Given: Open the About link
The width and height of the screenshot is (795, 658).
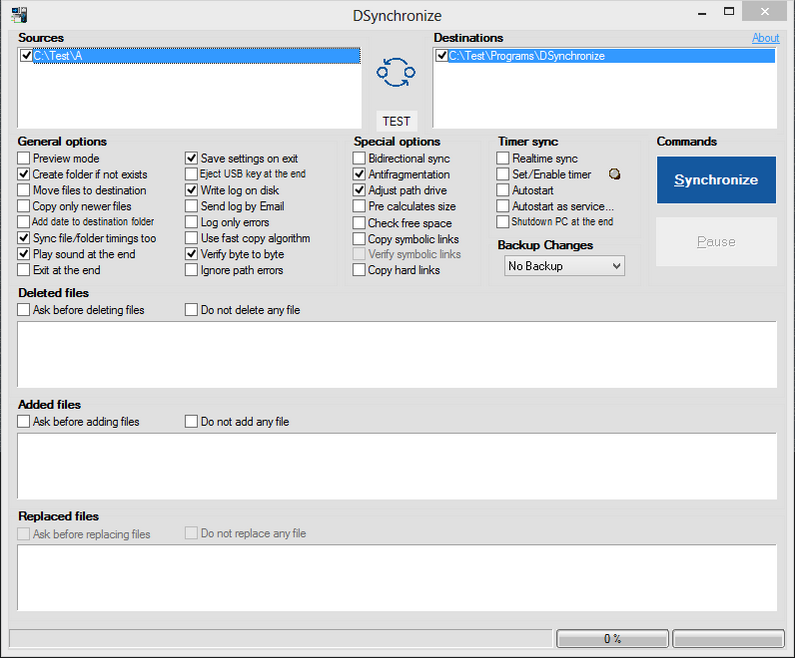Looking at the screenshot, I should (765, 38).
